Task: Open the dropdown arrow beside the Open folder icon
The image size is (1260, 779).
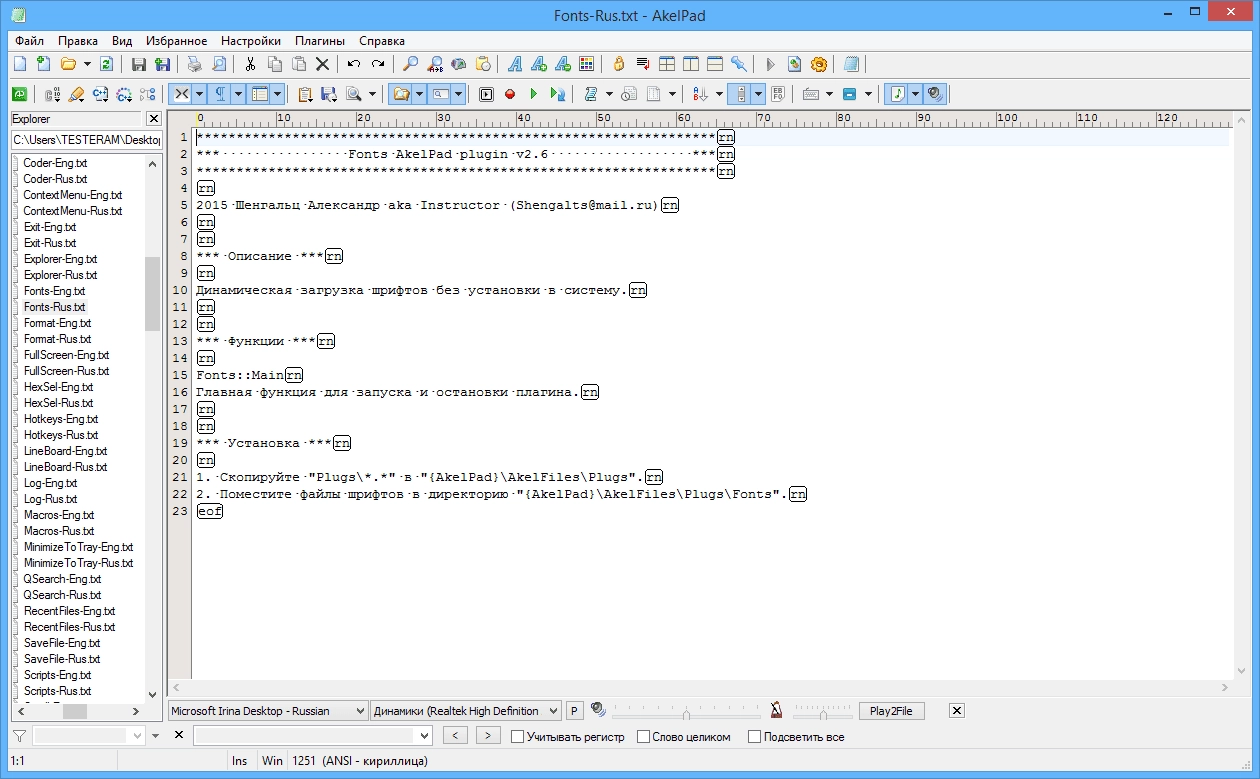Action: tap(87, 64)
